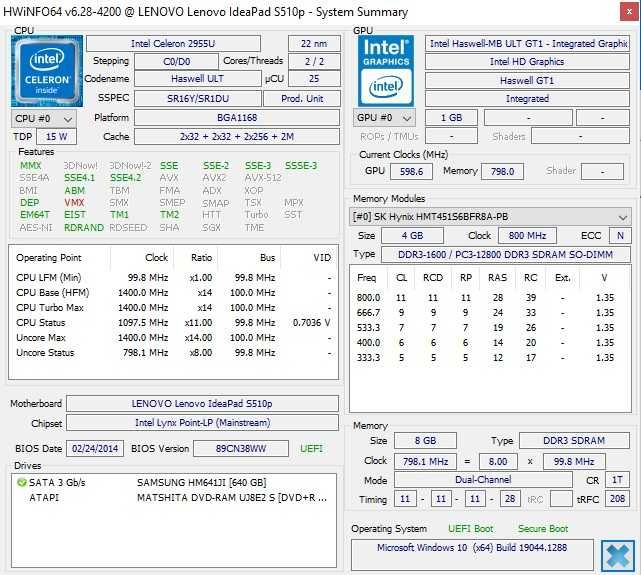
Task: Click the green UEFI label
Action: (312, 449)
